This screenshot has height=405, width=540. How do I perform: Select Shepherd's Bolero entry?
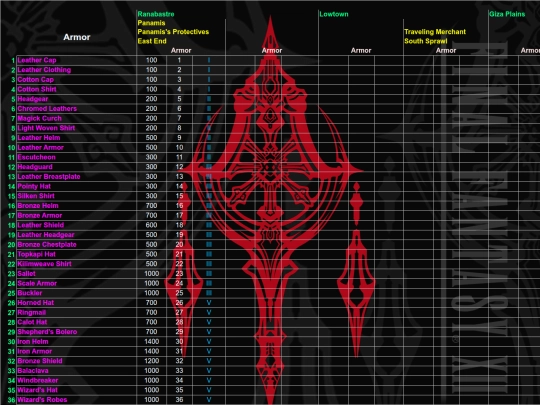47,332
